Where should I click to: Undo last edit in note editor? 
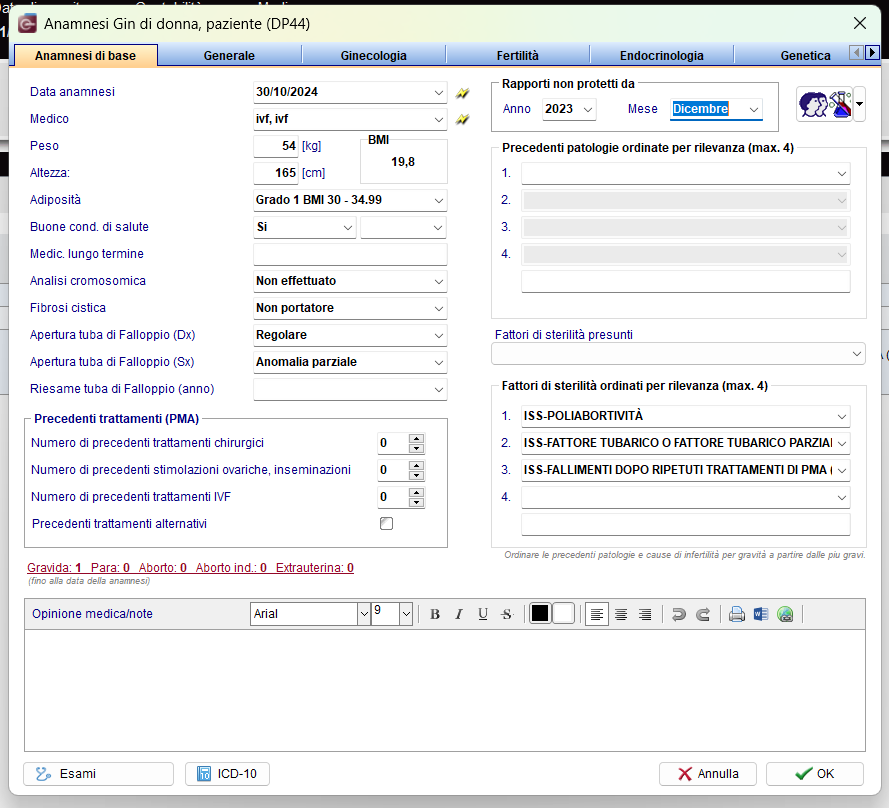[678, 614]
